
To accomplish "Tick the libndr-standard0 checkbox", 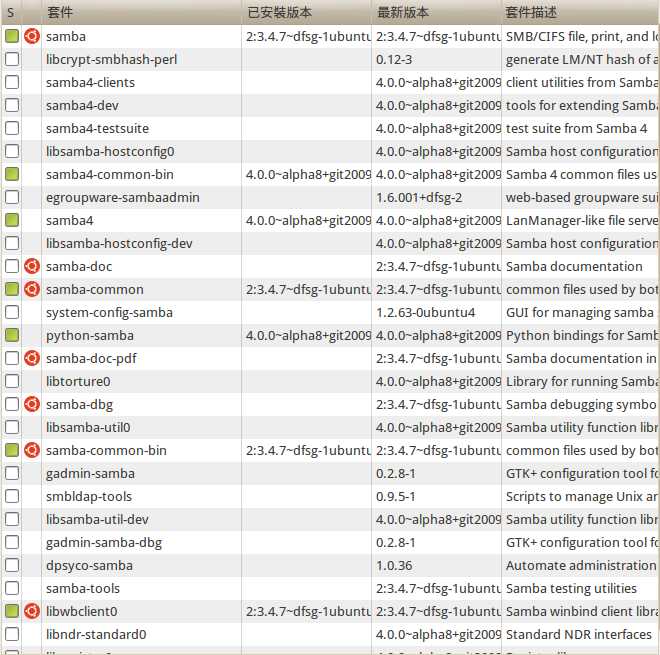I will coord(12,634).
